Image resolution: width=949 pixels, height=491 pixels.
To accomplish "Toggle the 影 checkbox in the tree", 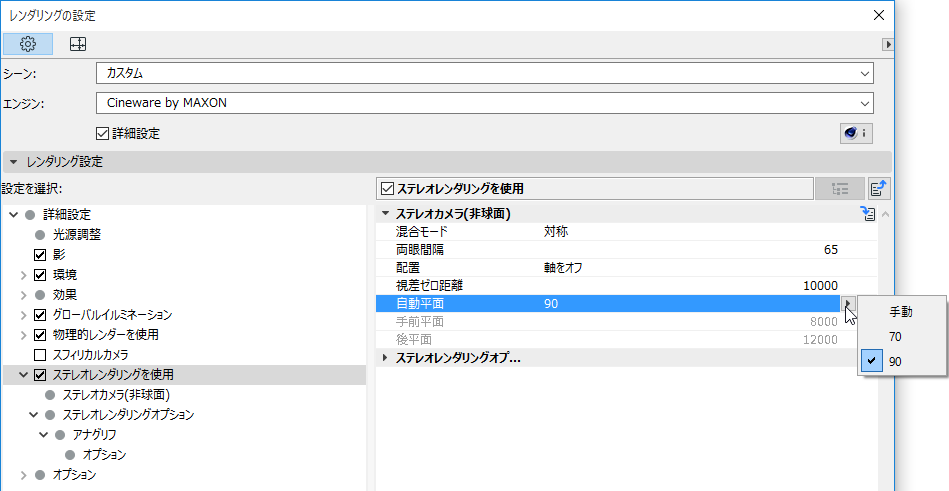I will (x=40, y=255).
